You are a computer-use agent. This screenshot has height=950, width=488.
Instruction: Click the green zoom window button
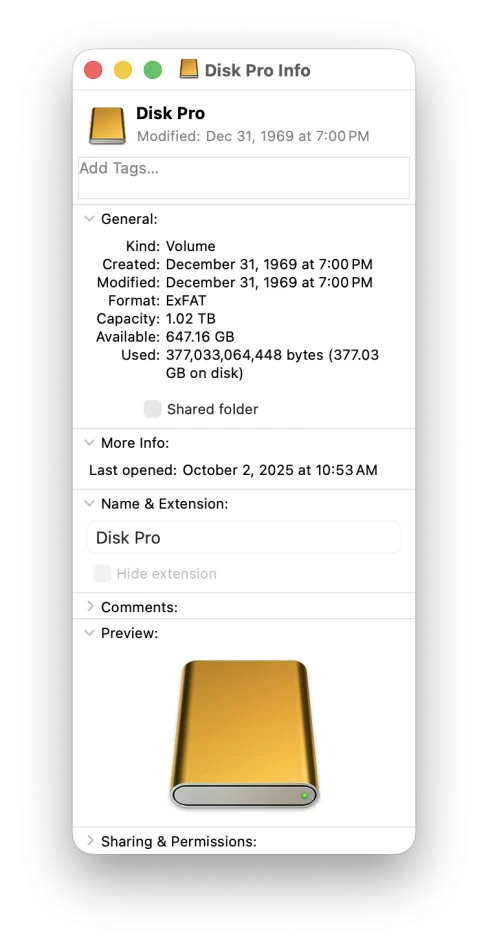point(153,70)
